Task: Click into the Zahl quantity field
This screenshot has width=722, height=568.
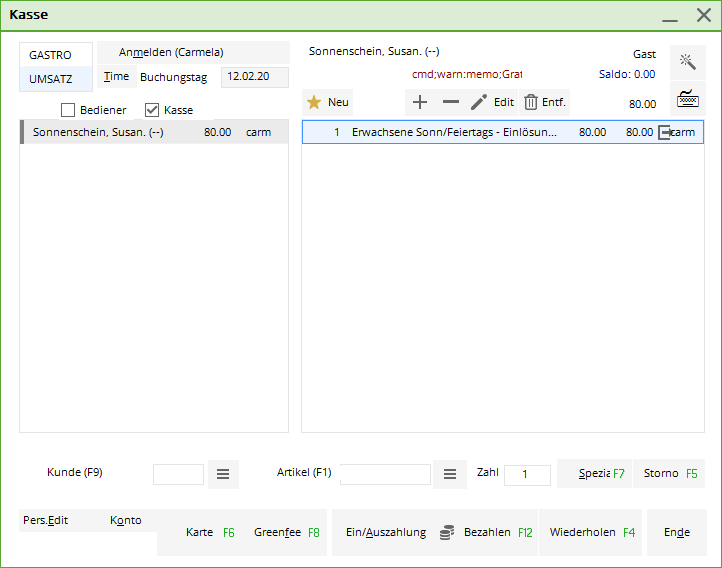Action: pyautogui.click(x=527, y=475)
